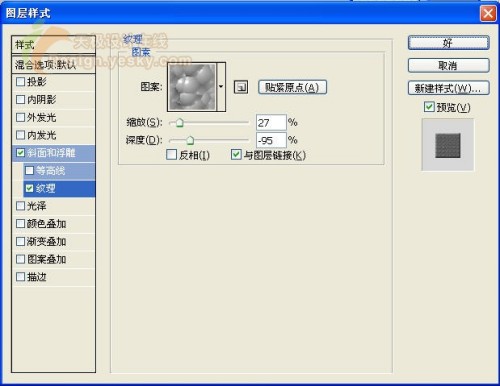The image size is (500, 386).
Task: Click the 取消 button
Action: [448, 65]
